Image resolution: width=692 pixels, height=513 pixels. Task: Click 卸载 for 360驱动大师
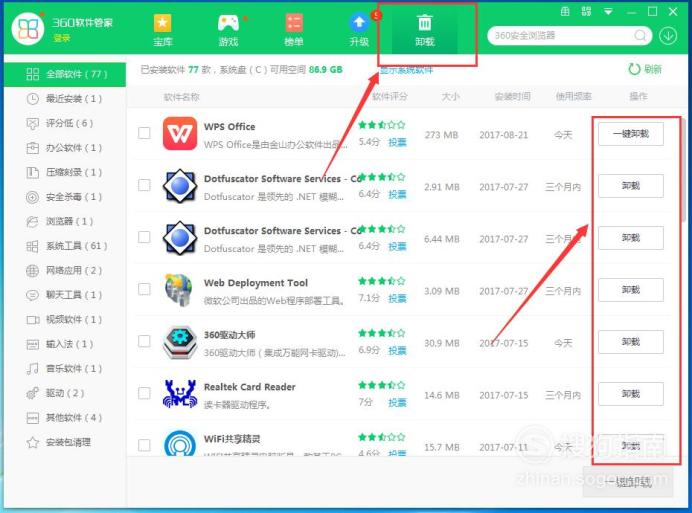631,342
